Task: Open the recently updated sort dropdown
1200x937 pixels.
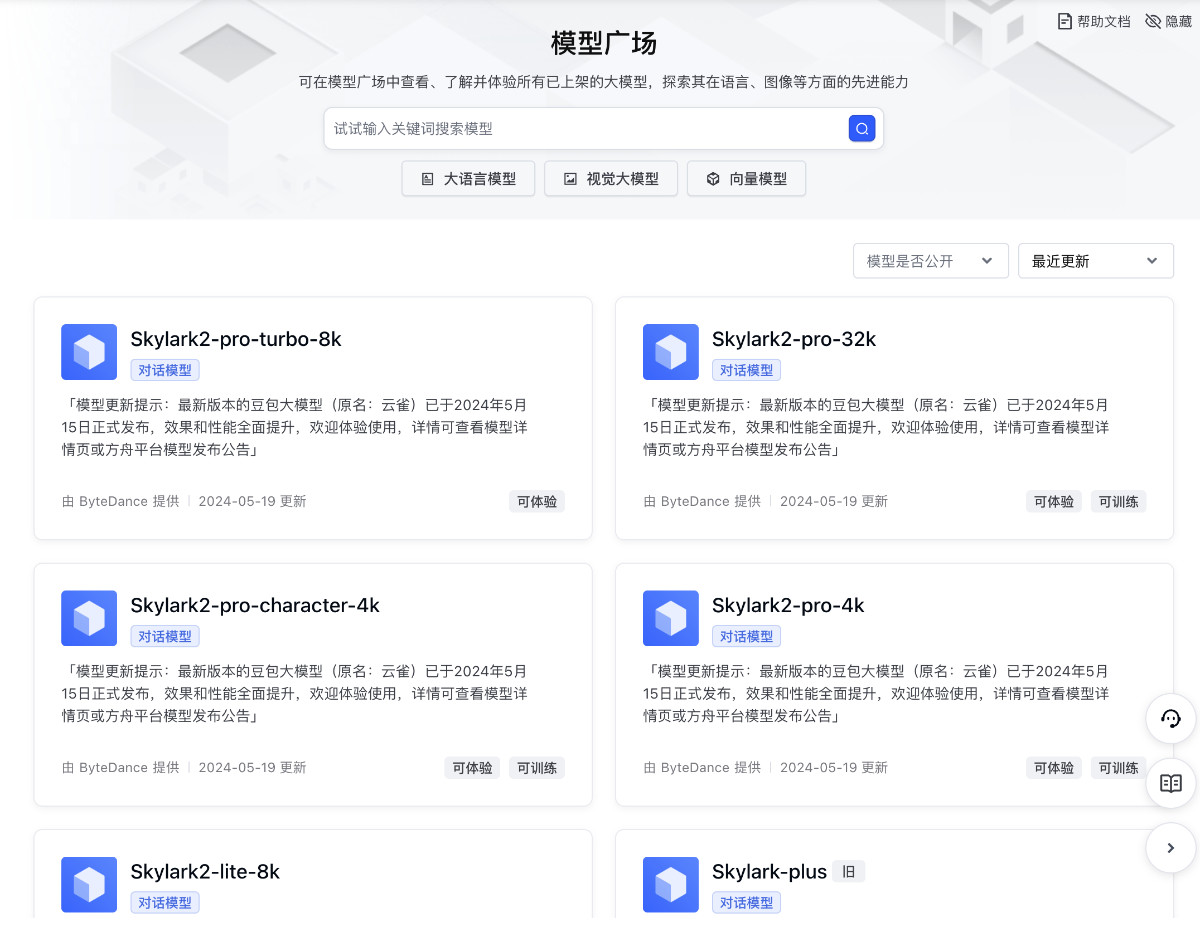Action: [x=1095, y=261]
